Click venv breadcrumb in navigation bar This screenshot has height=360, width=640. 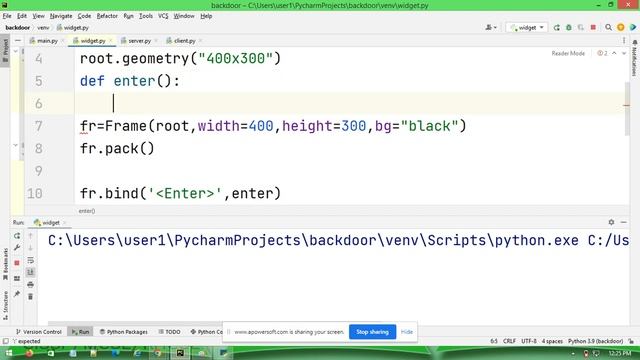tap(43, 28)
